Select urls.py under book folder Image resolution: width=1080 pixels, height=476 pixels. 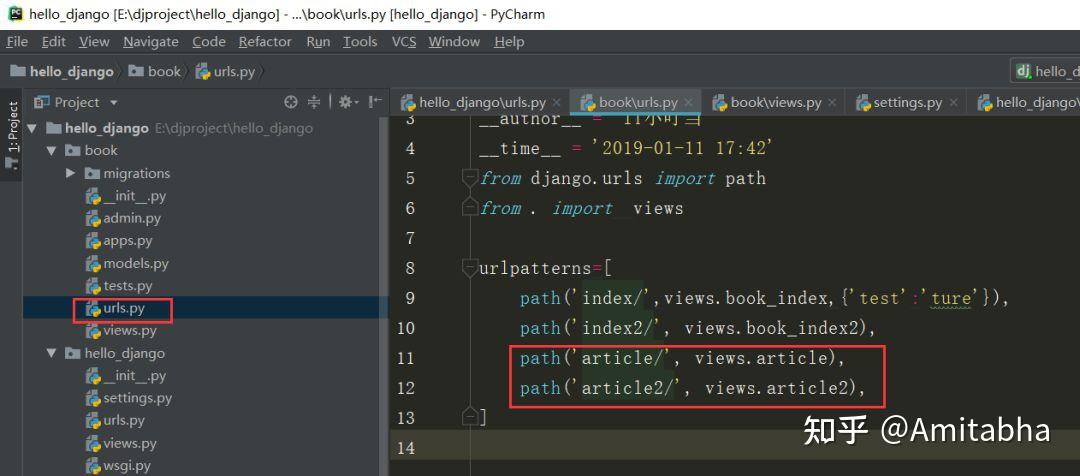tap(124, 309)
